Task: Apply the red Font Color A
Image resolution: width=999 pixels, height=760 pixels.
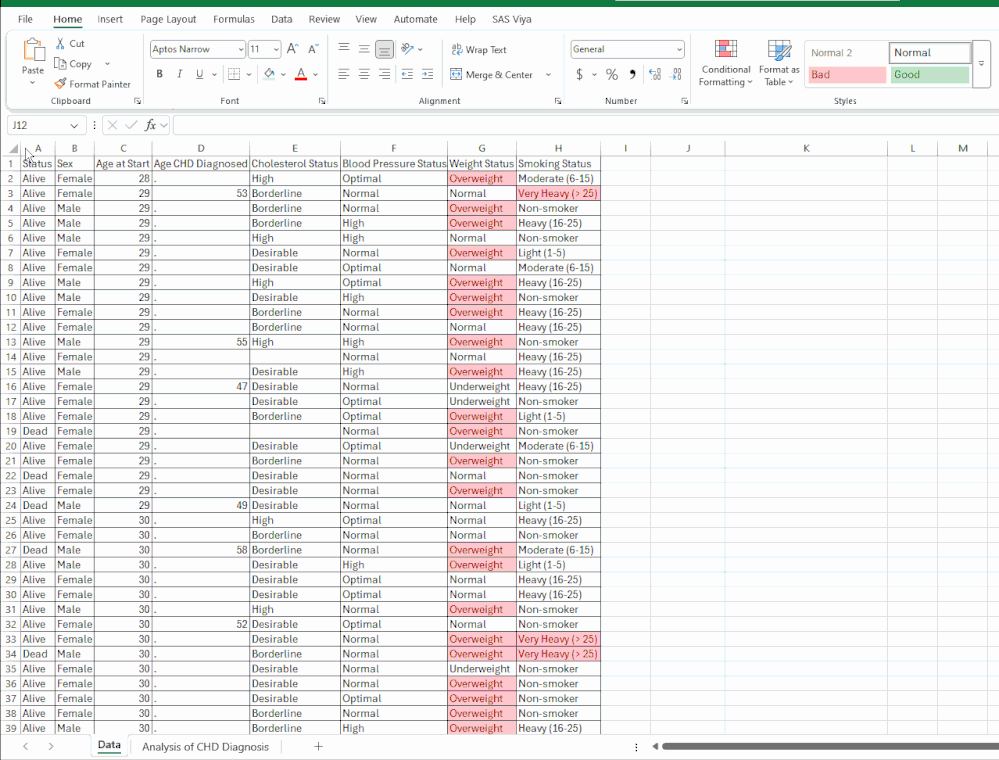Action: [301, 75]
